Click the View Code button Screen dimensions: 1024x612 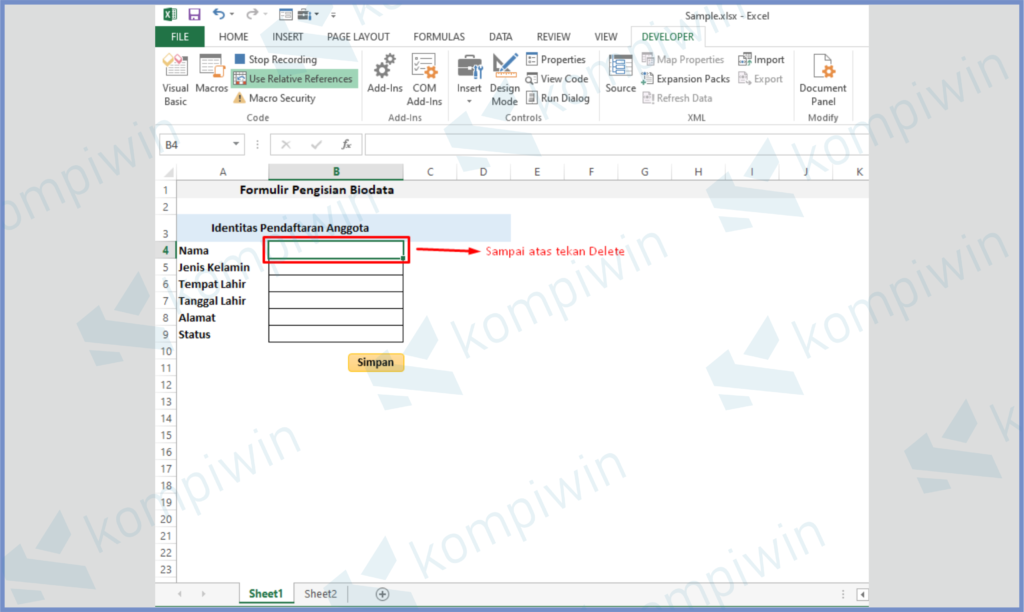point(557,79)
